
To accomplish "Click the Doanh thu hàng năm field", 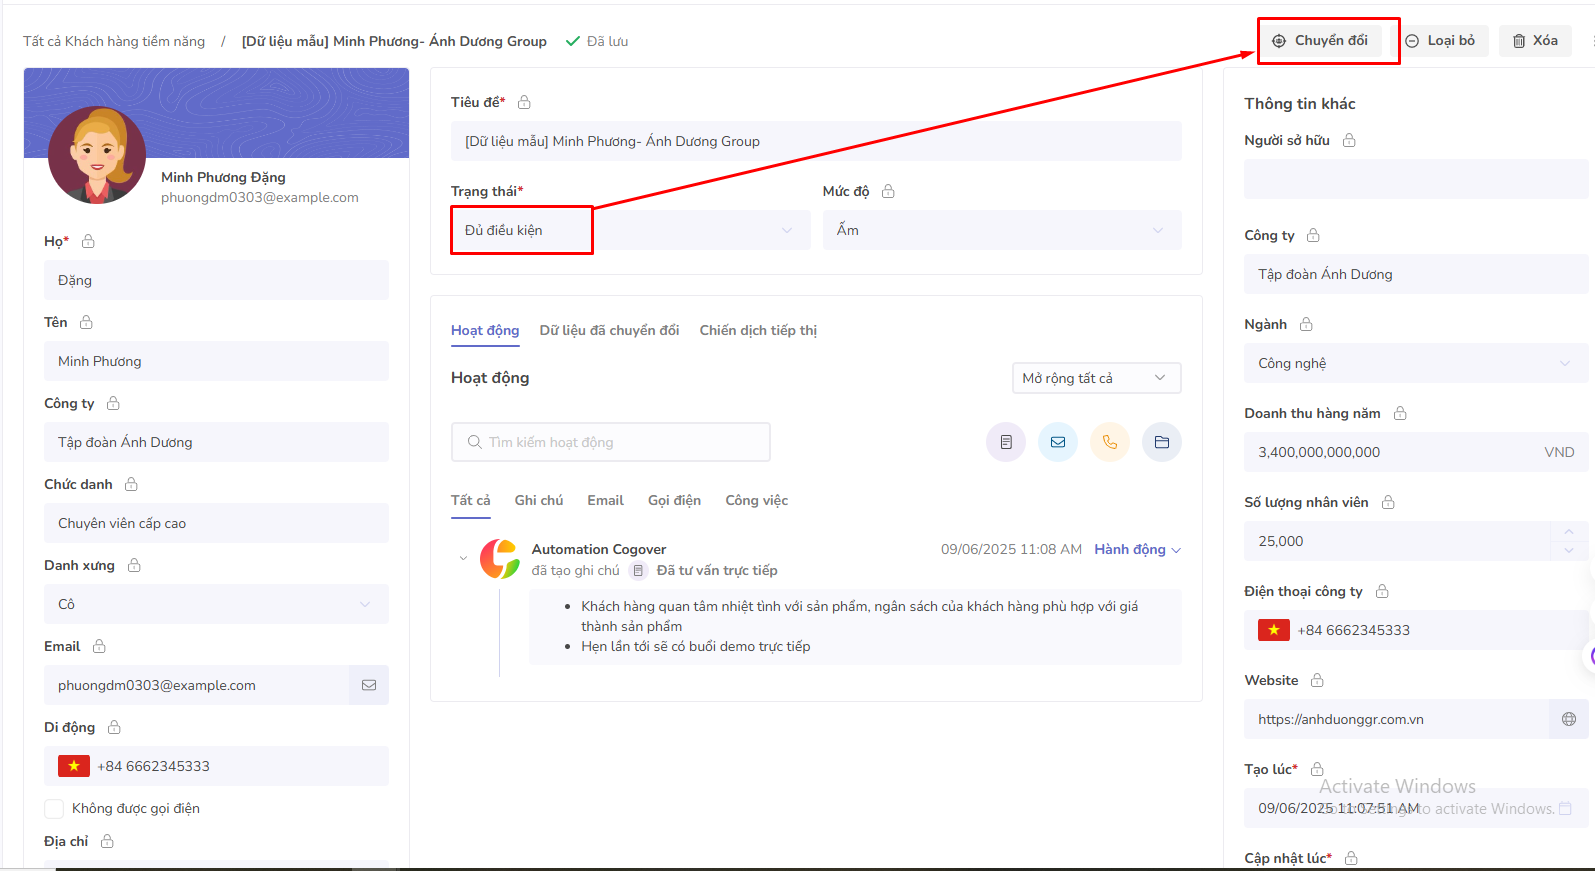I will (x=1416, y=452).
